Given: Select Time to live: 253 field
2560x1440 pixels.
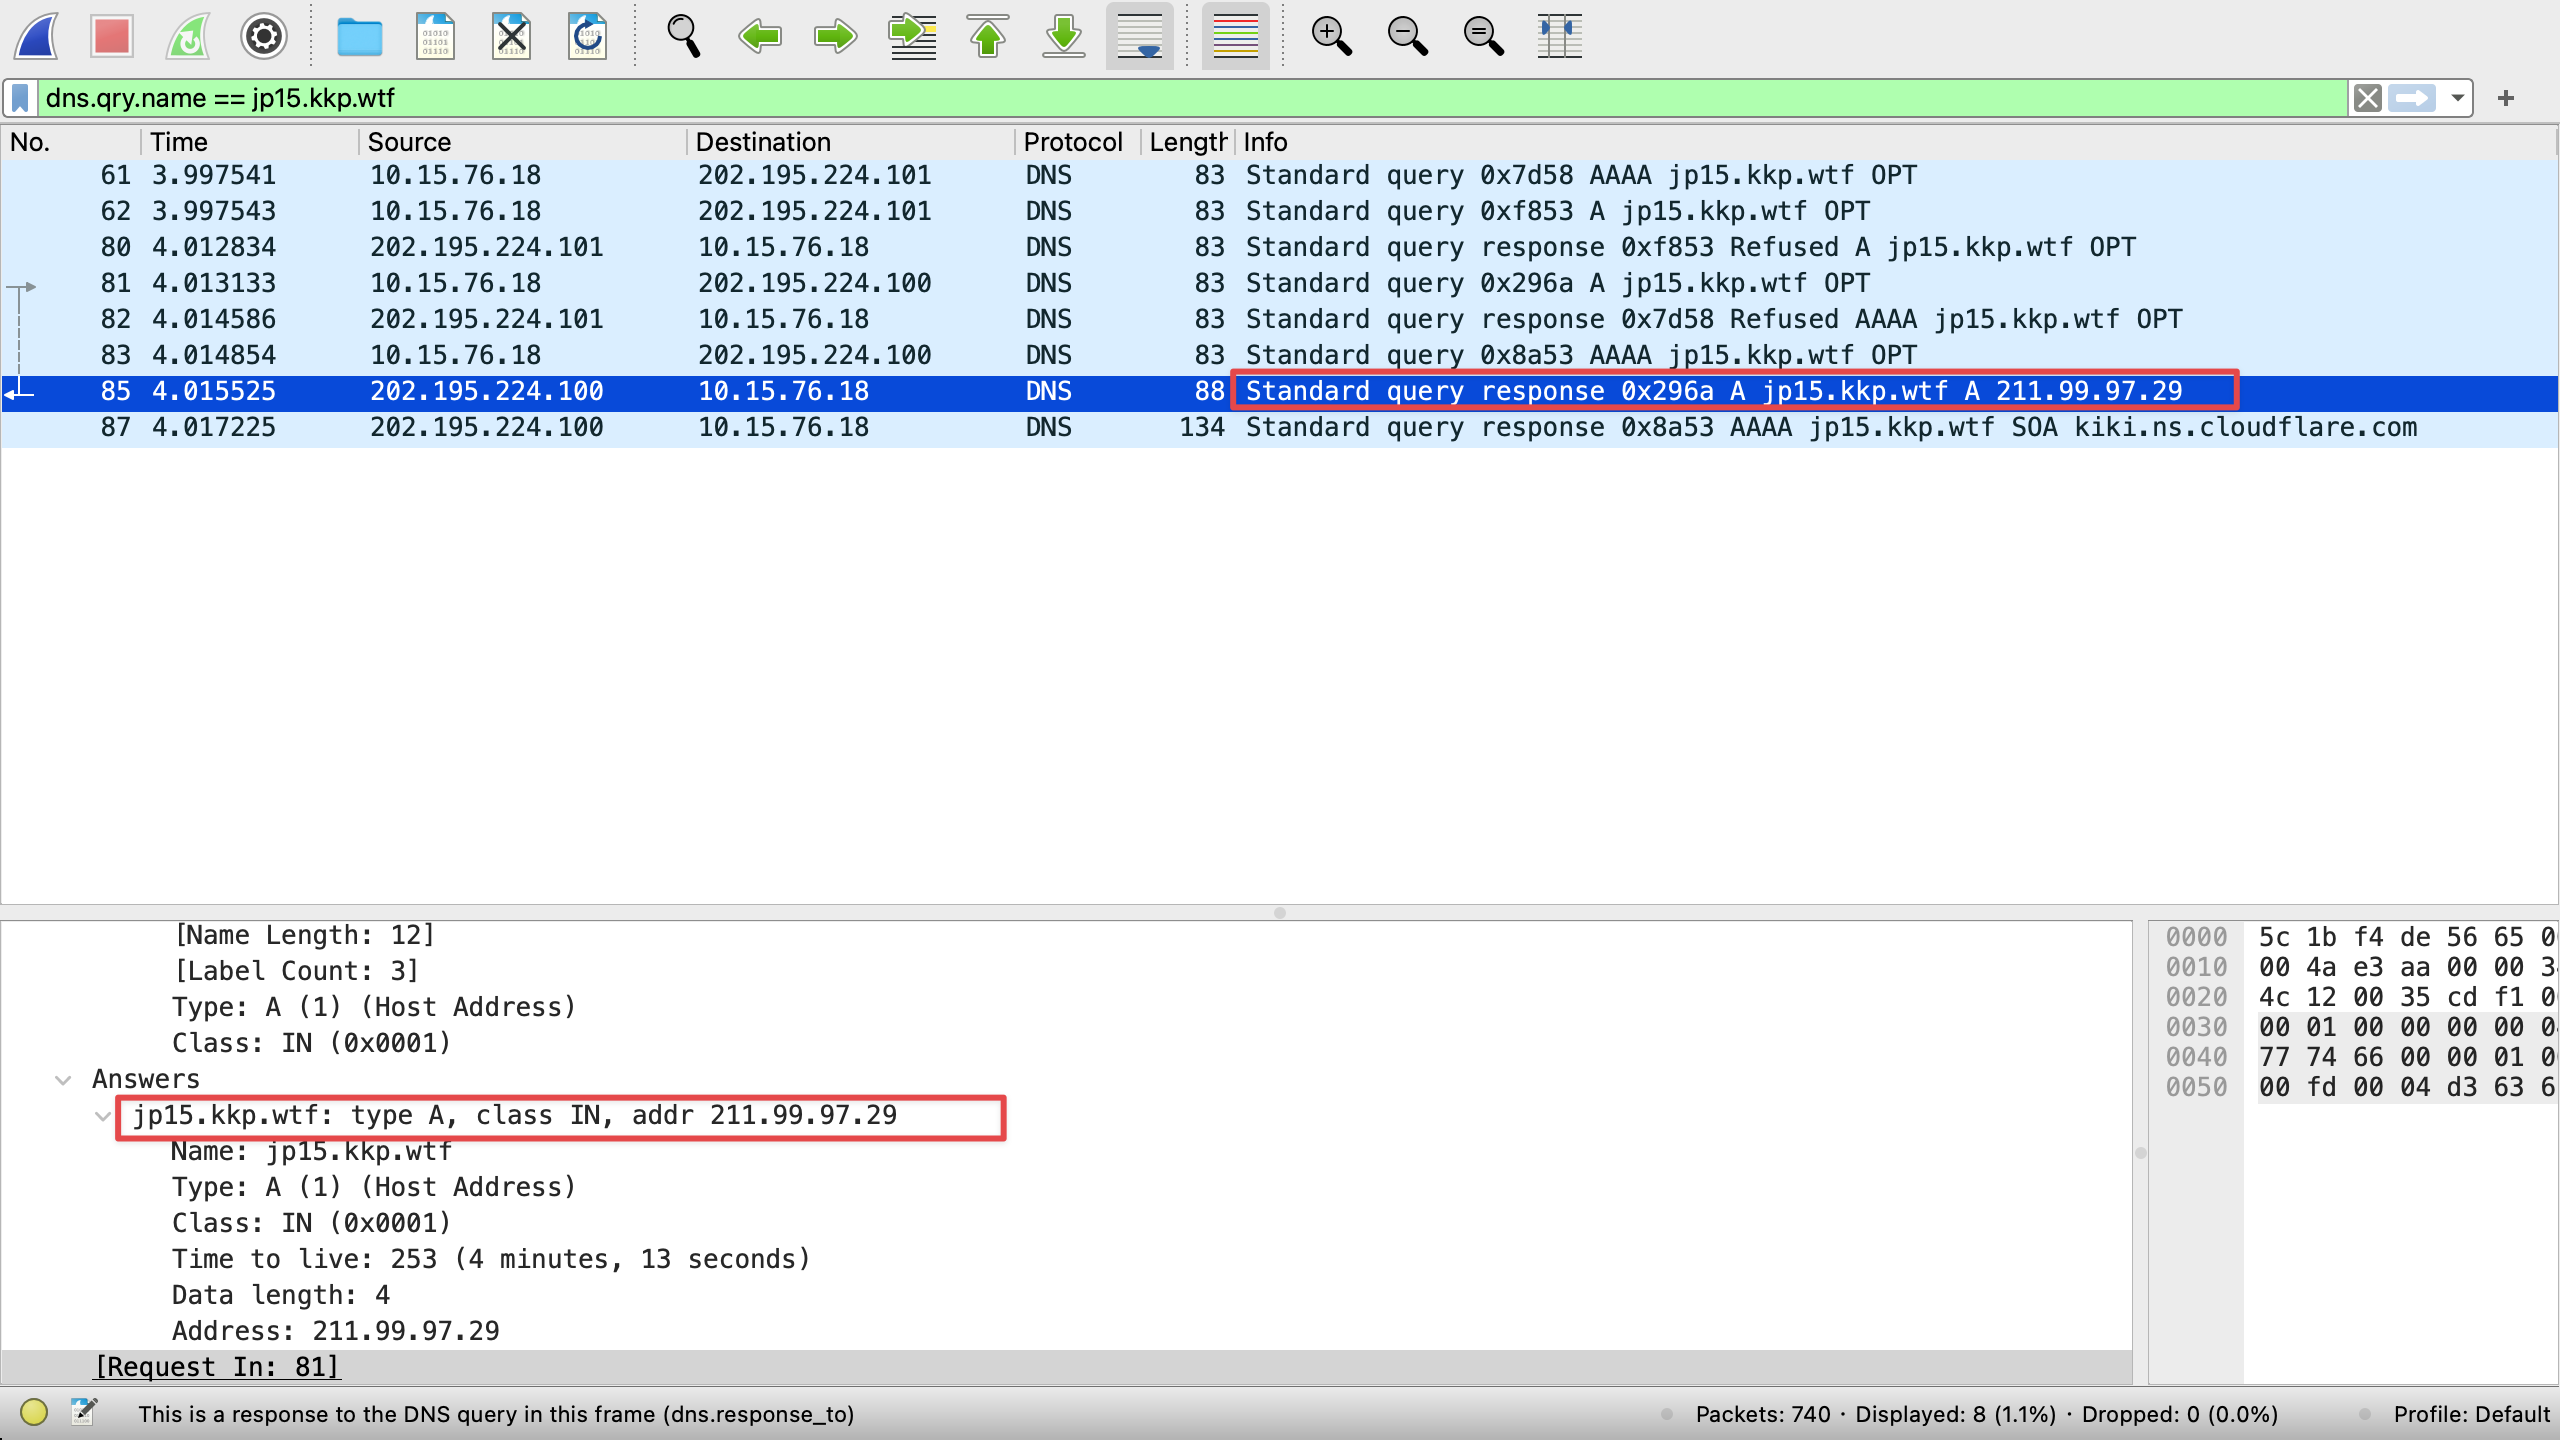Looking at the screenshot, I should coord(491,1259).
